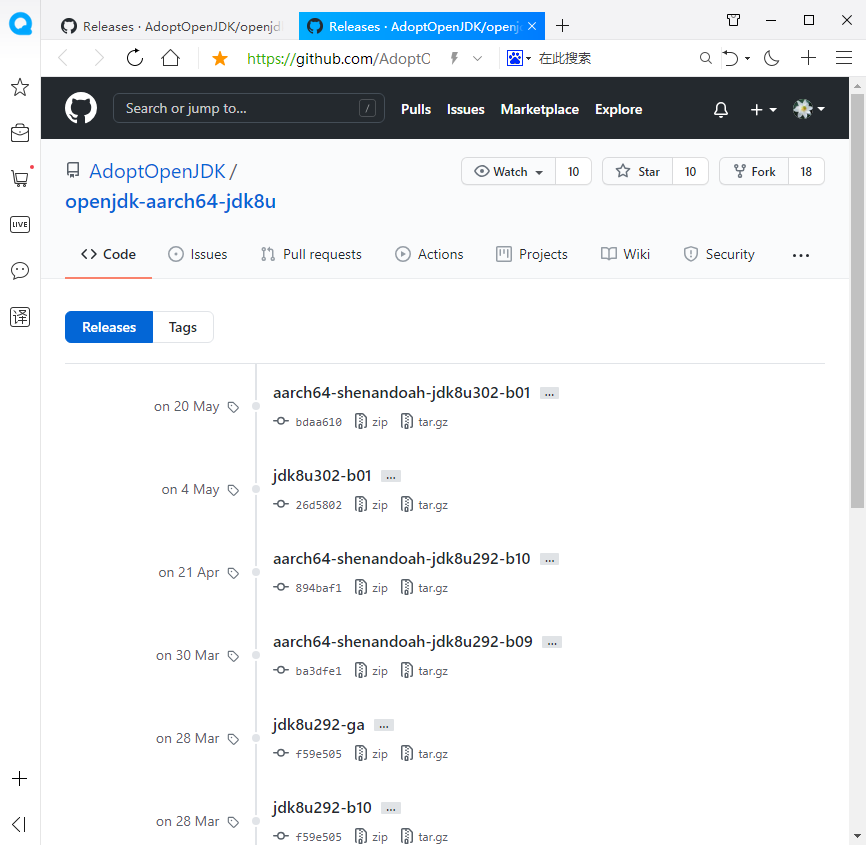Open the watchers count 10
Screen dimensions: 866x845
(x=573, y=172)
